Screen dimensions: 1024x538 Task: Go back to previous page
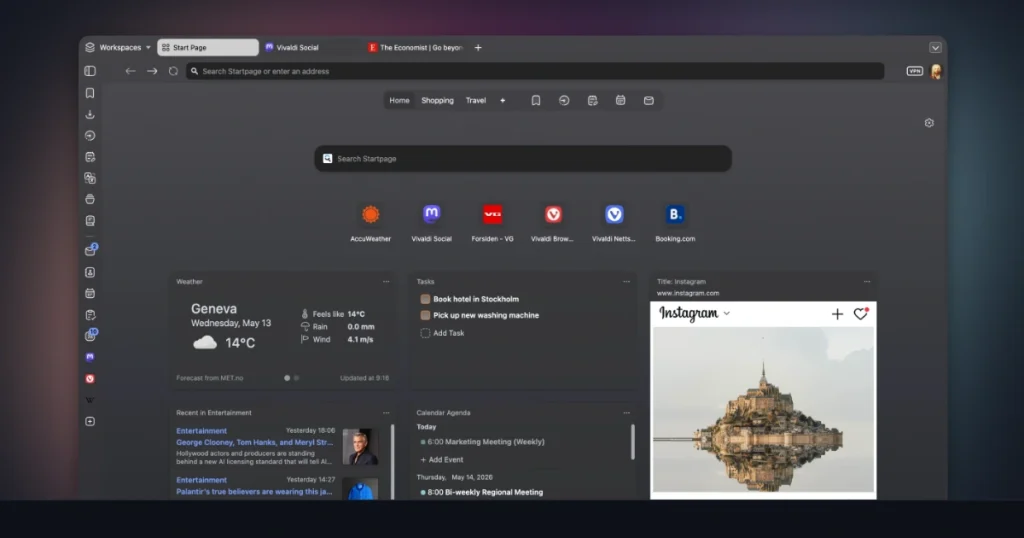pyautogui.click(x=131, y=71)
